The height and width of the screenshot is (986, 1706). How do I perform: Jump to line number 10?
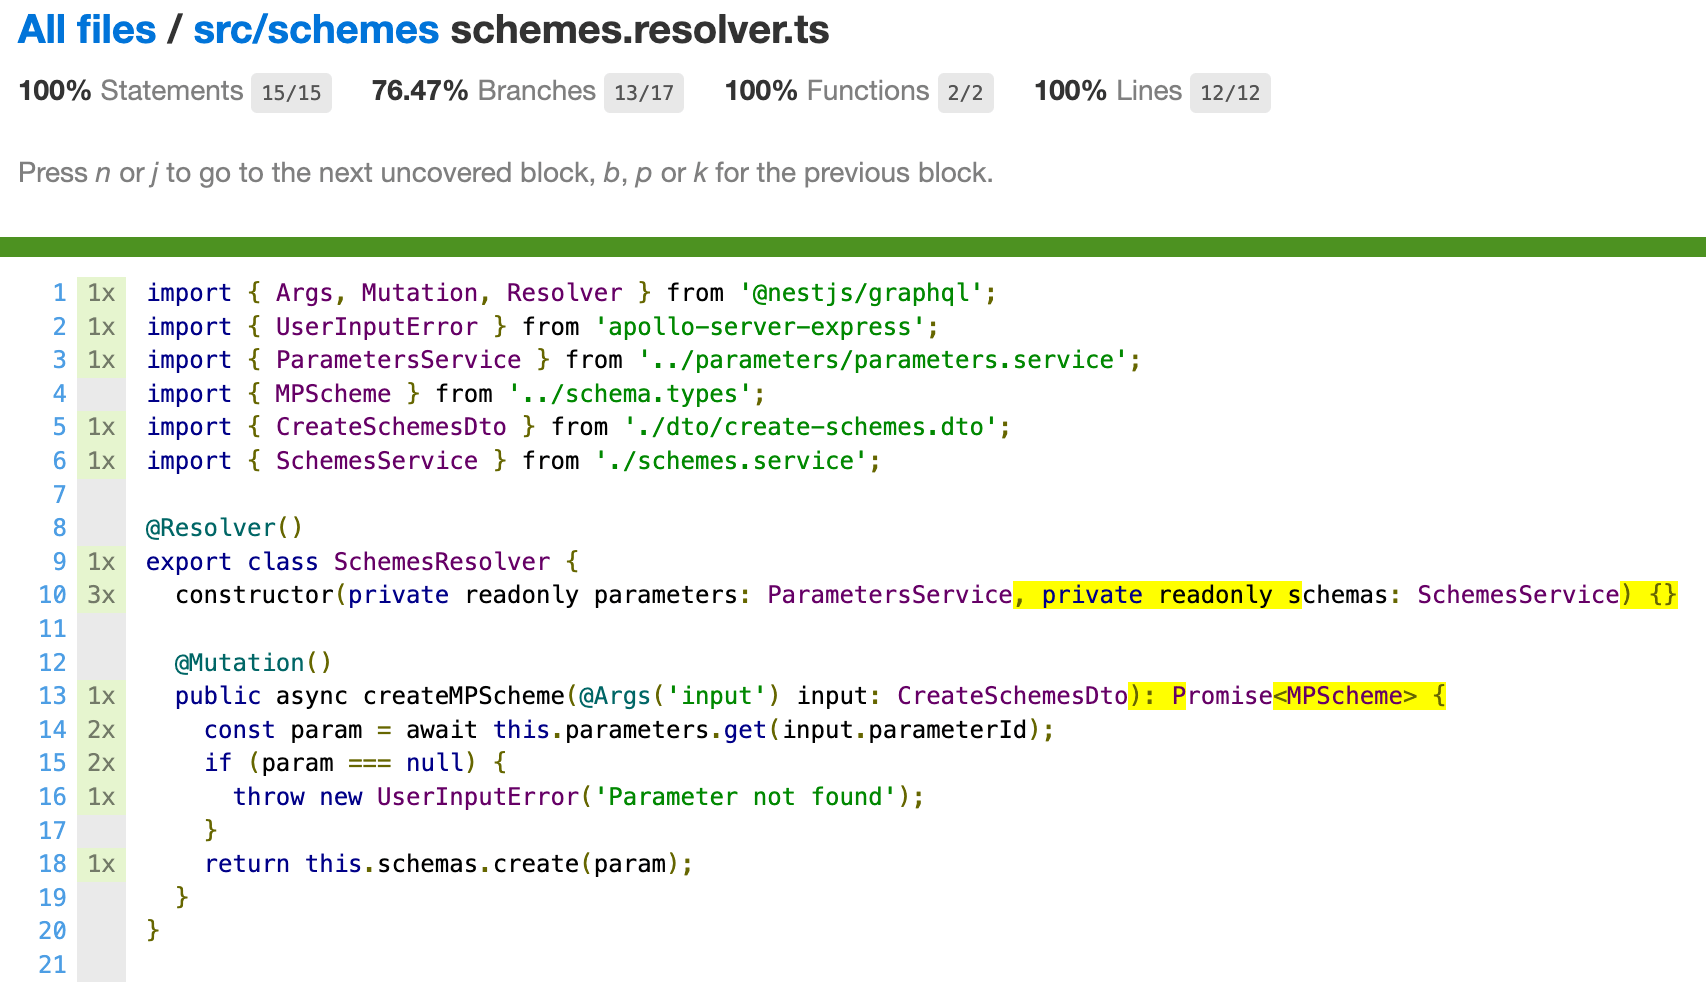(x=52, y=595)
